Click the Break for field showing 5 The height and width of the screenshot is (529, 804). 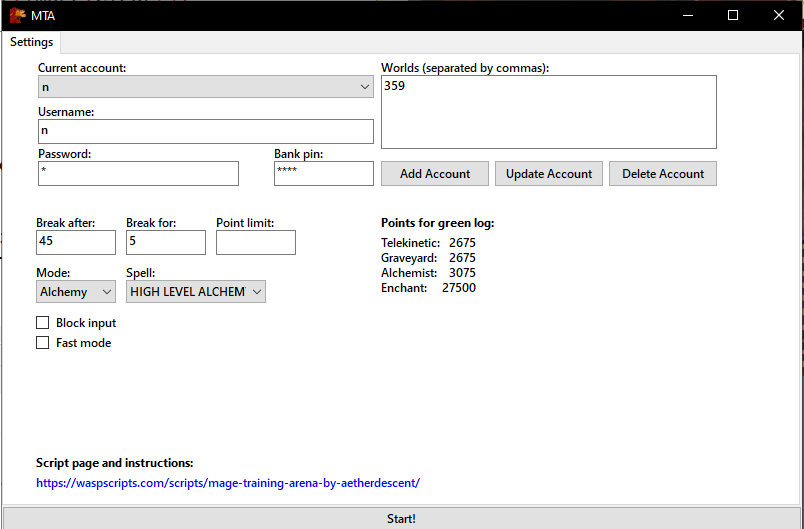pos(166,242)
